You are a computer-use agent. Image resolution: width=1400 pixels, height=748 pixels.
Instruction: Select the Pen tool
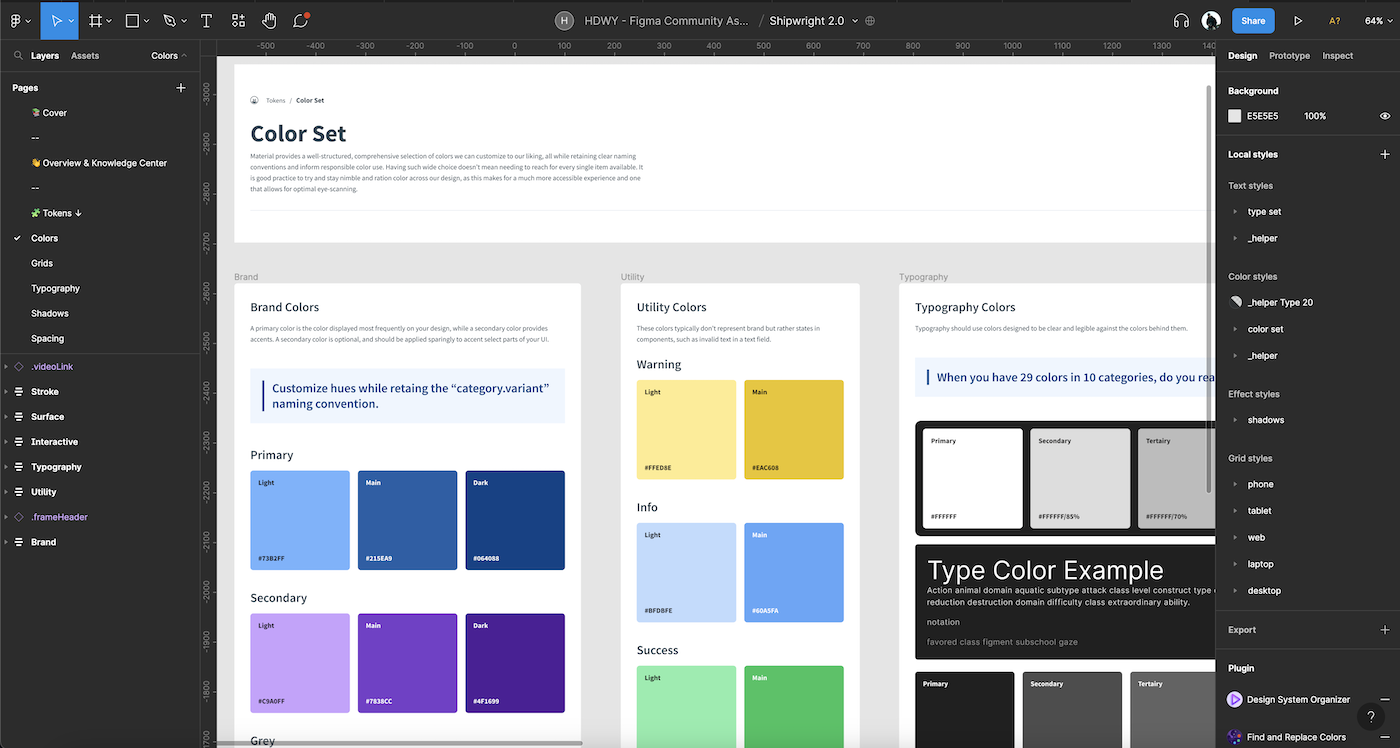(x=166, y=20)
